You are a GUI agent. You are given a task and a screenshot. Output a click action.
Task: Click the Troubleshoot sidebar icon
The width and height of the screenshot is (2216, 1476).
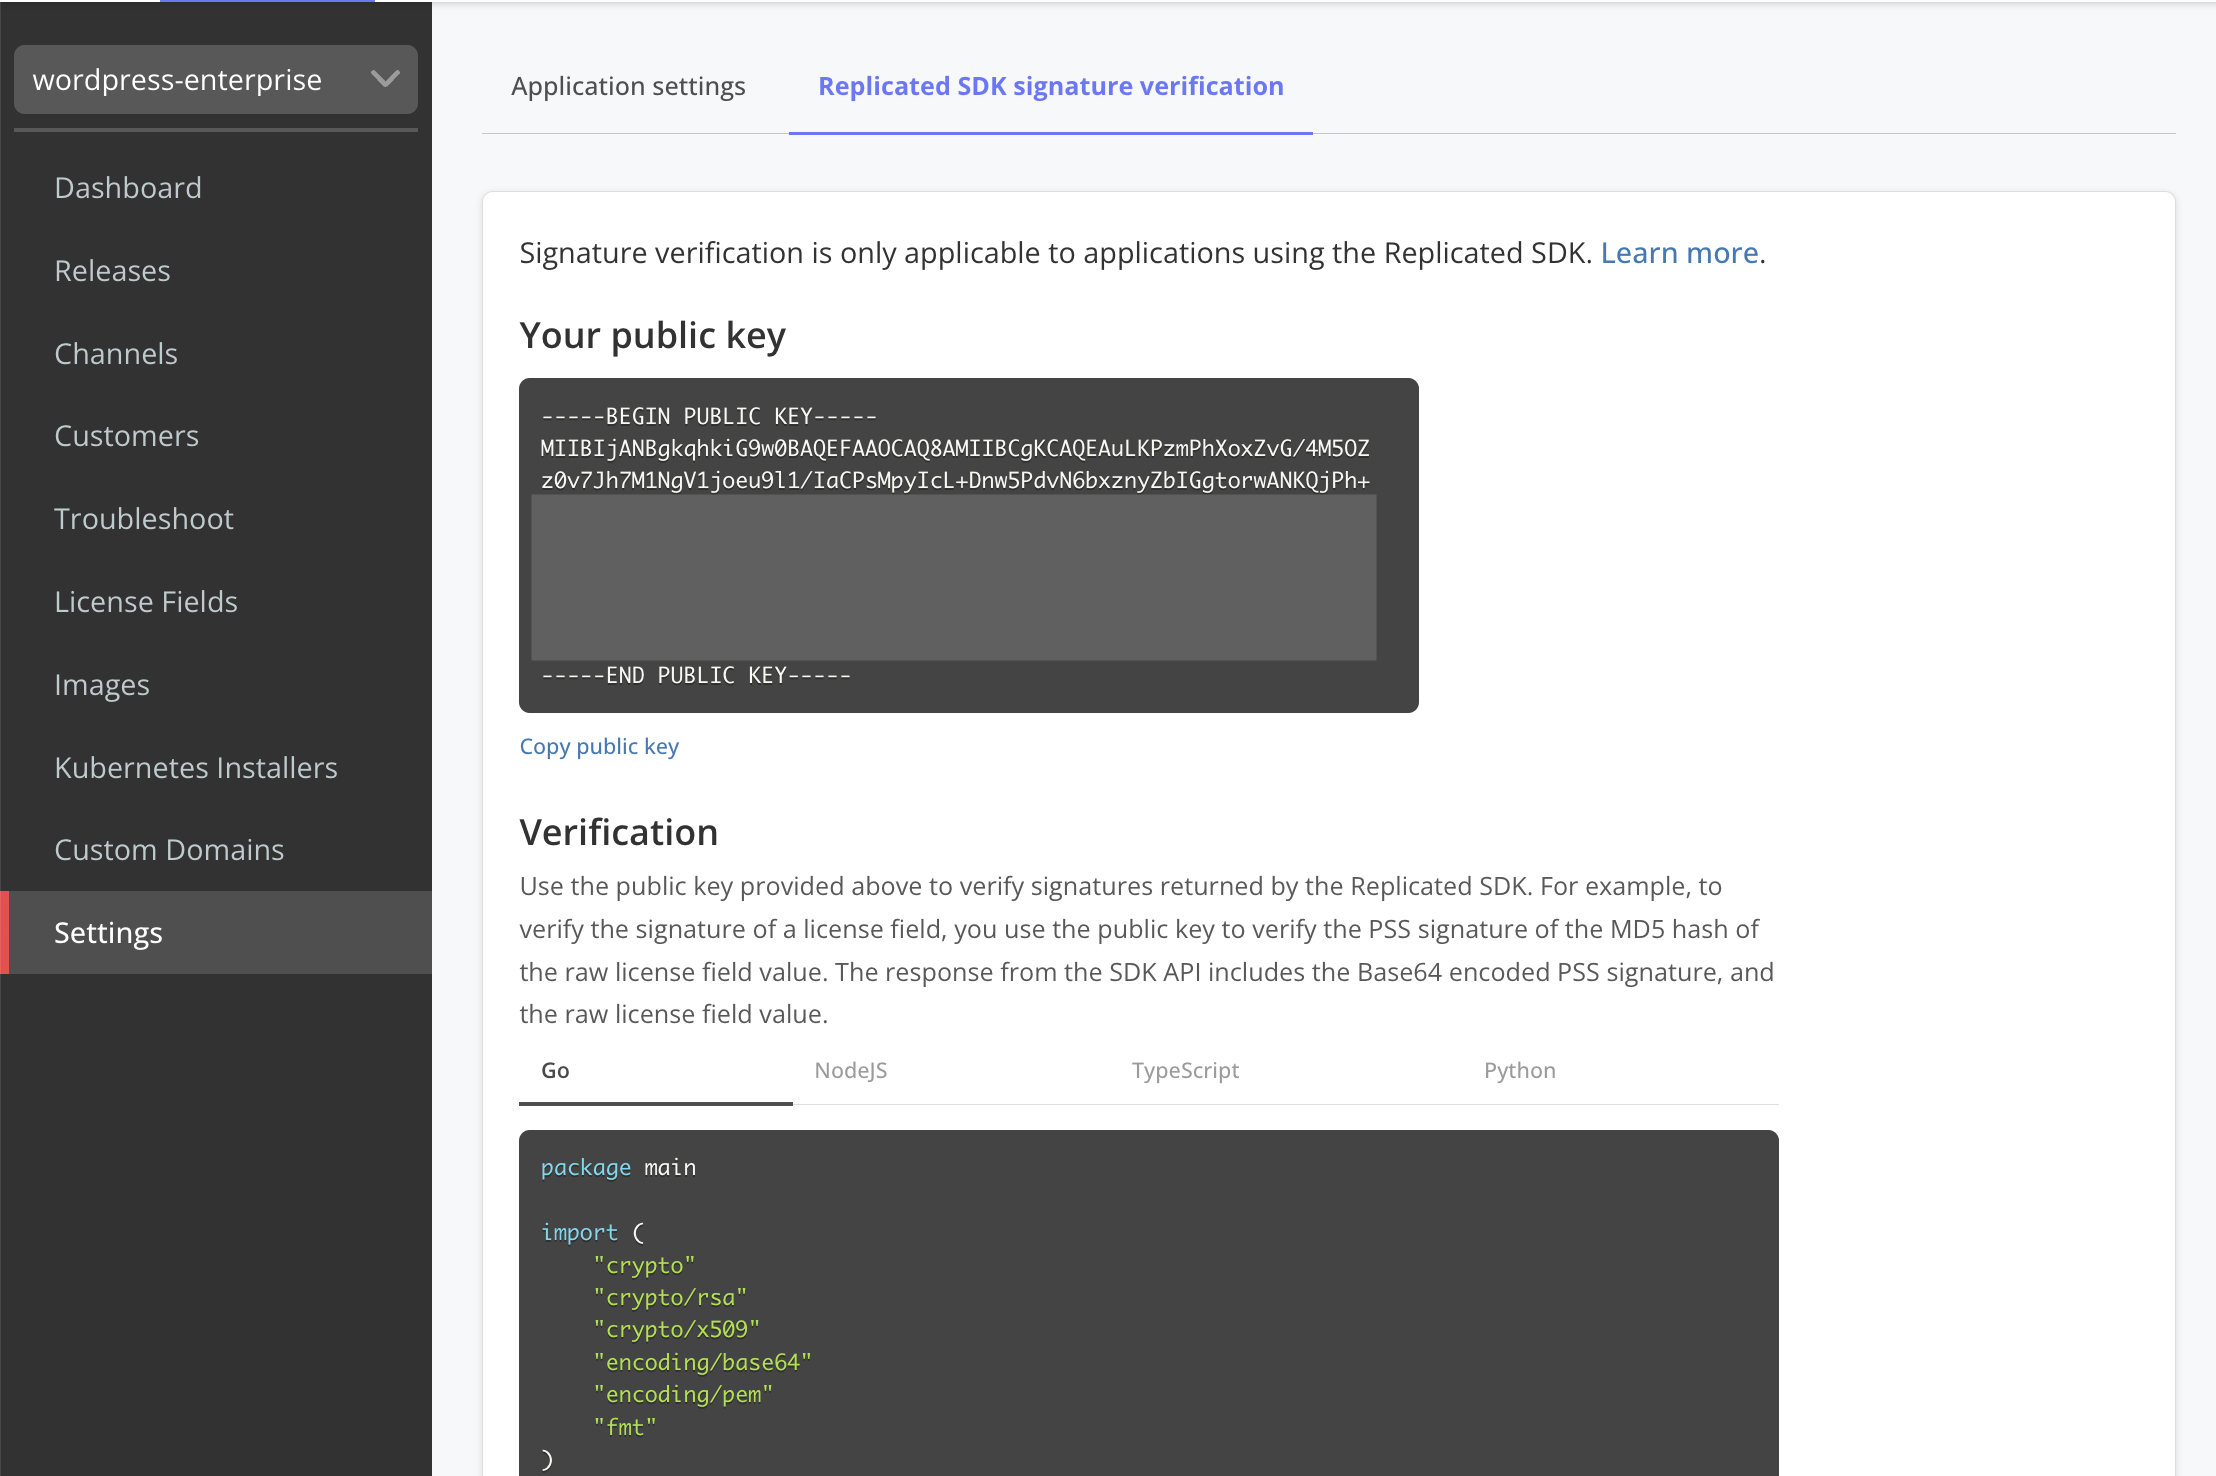point(145,519)
